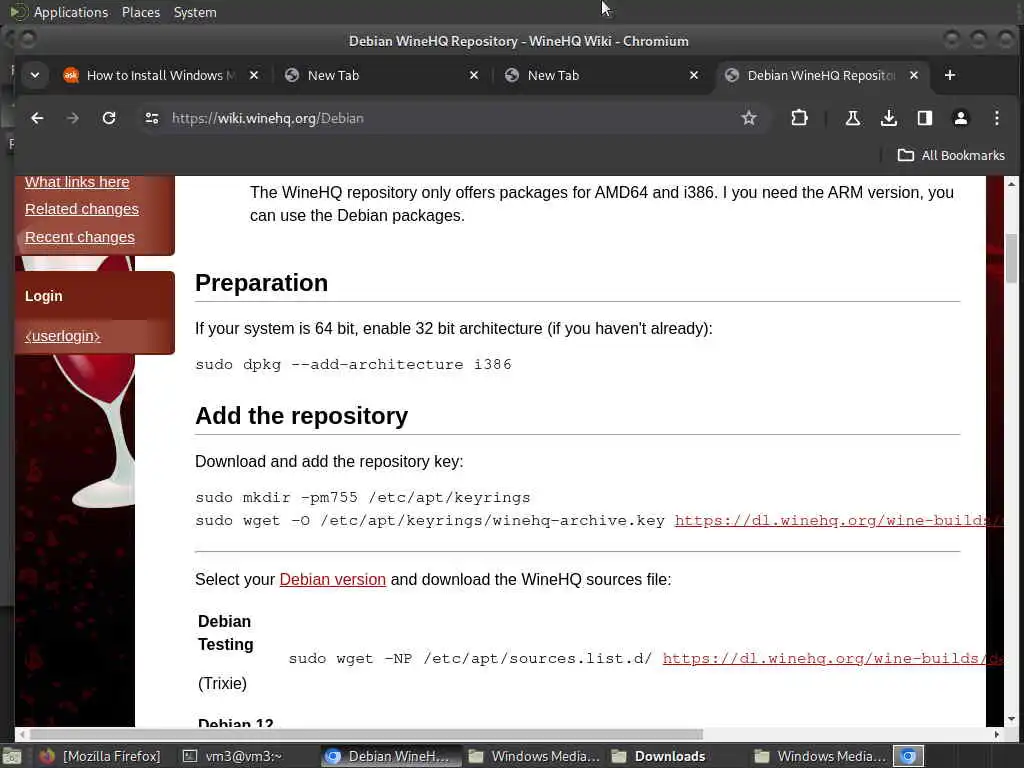
Task: Open the Extensions puzzle icon
Action: [x=799, y=118]
